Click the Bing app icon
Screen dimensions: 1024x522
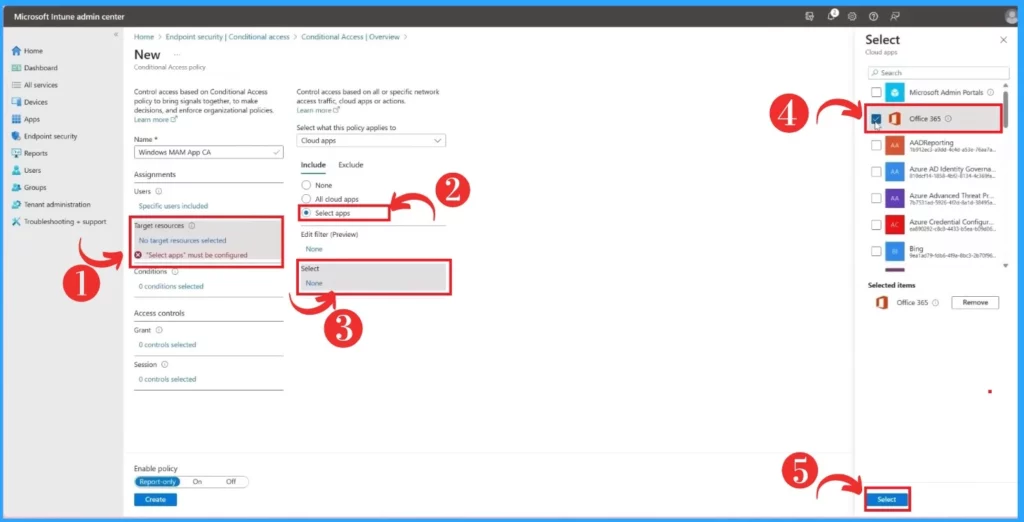point(894,251)
